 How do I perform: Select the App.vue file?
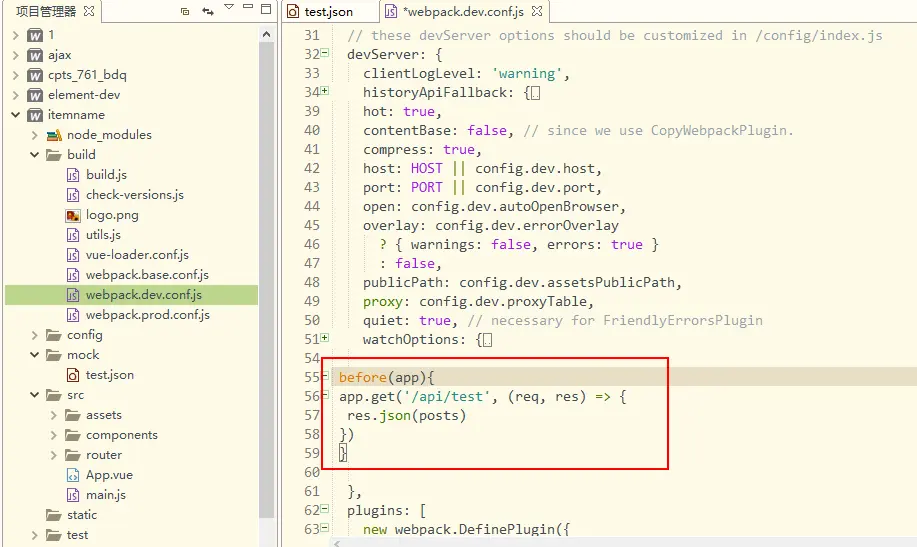pyautogui.click(x=109, y=475)
